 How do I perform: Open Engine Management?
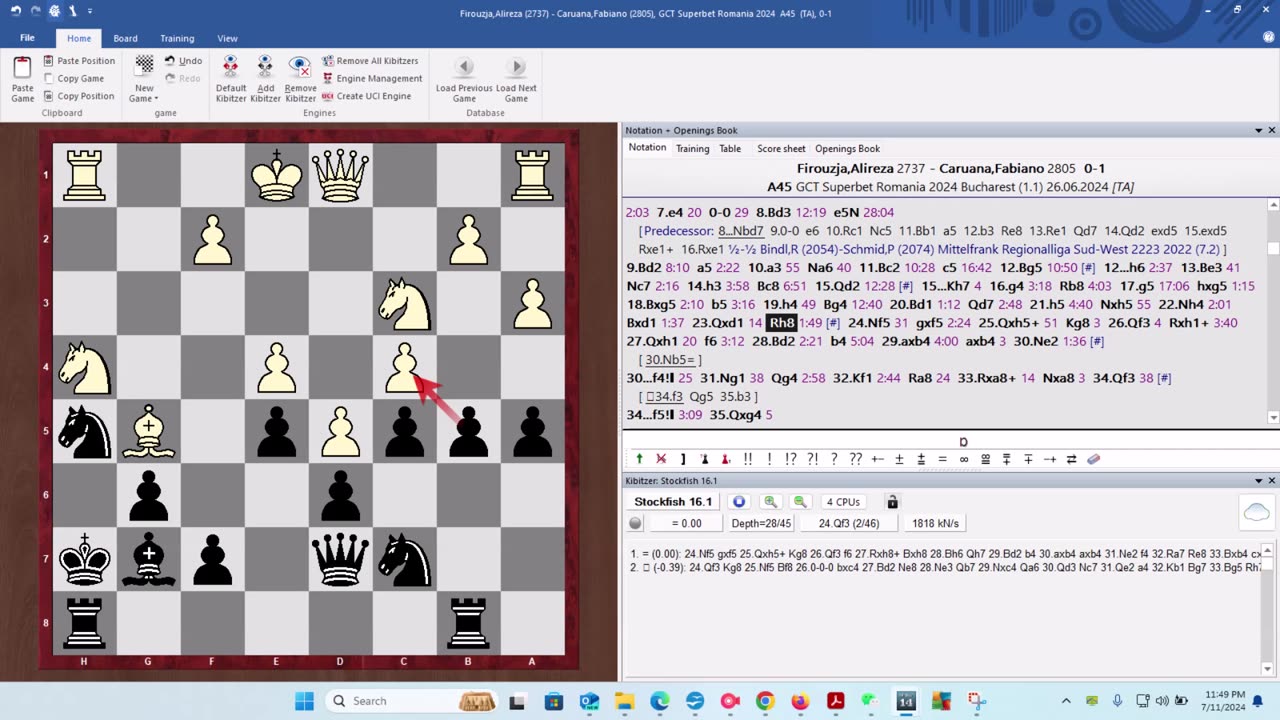[x=372, y=78]
